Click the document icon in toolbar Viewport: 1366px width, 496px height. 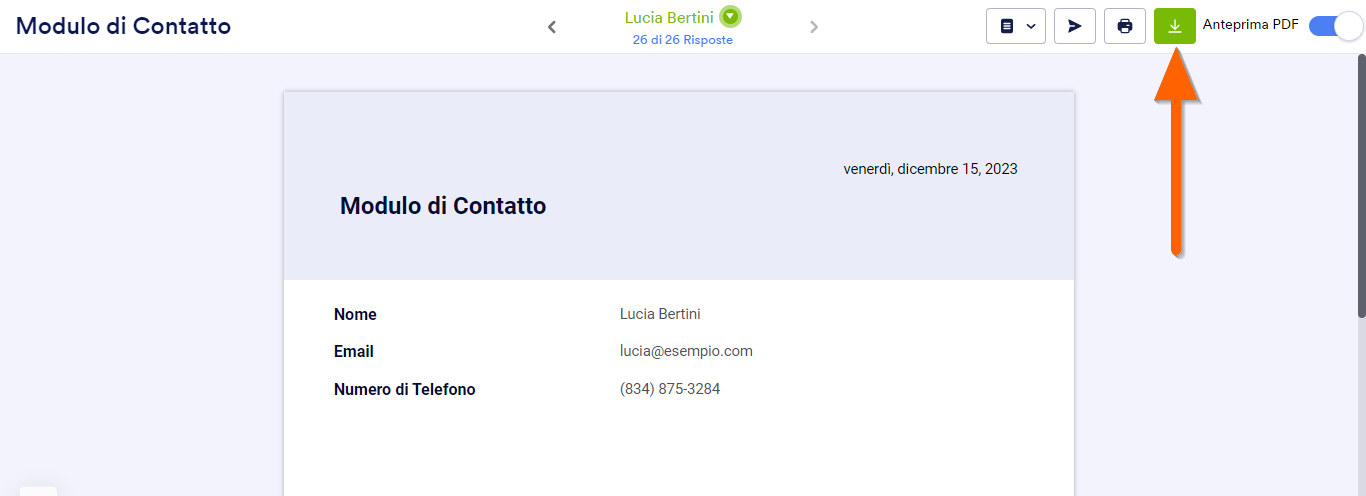click(1007, 26)
